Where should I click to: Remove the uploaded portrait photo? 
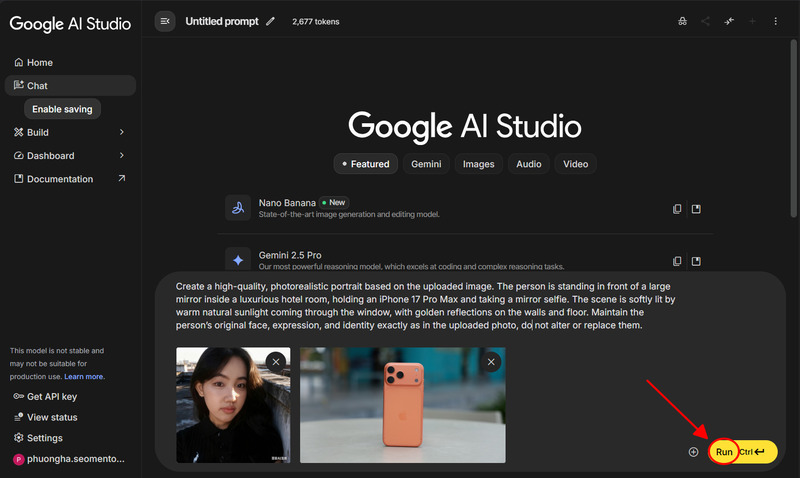point(276,361)
